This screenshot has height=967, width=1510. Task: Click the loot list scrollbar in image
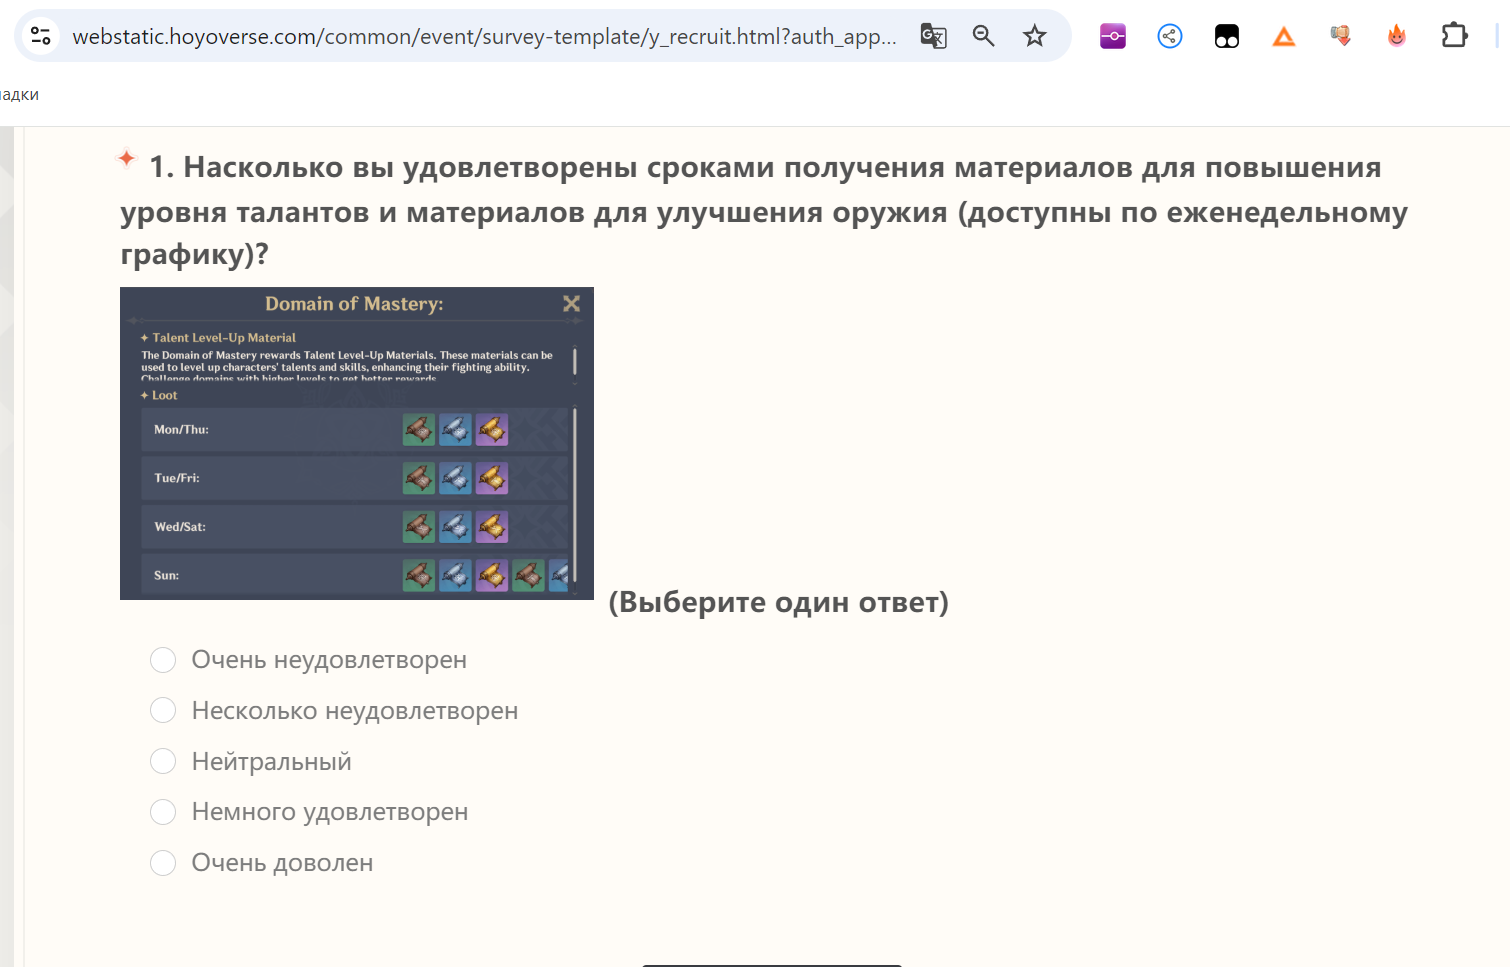[x=575, y=493]
